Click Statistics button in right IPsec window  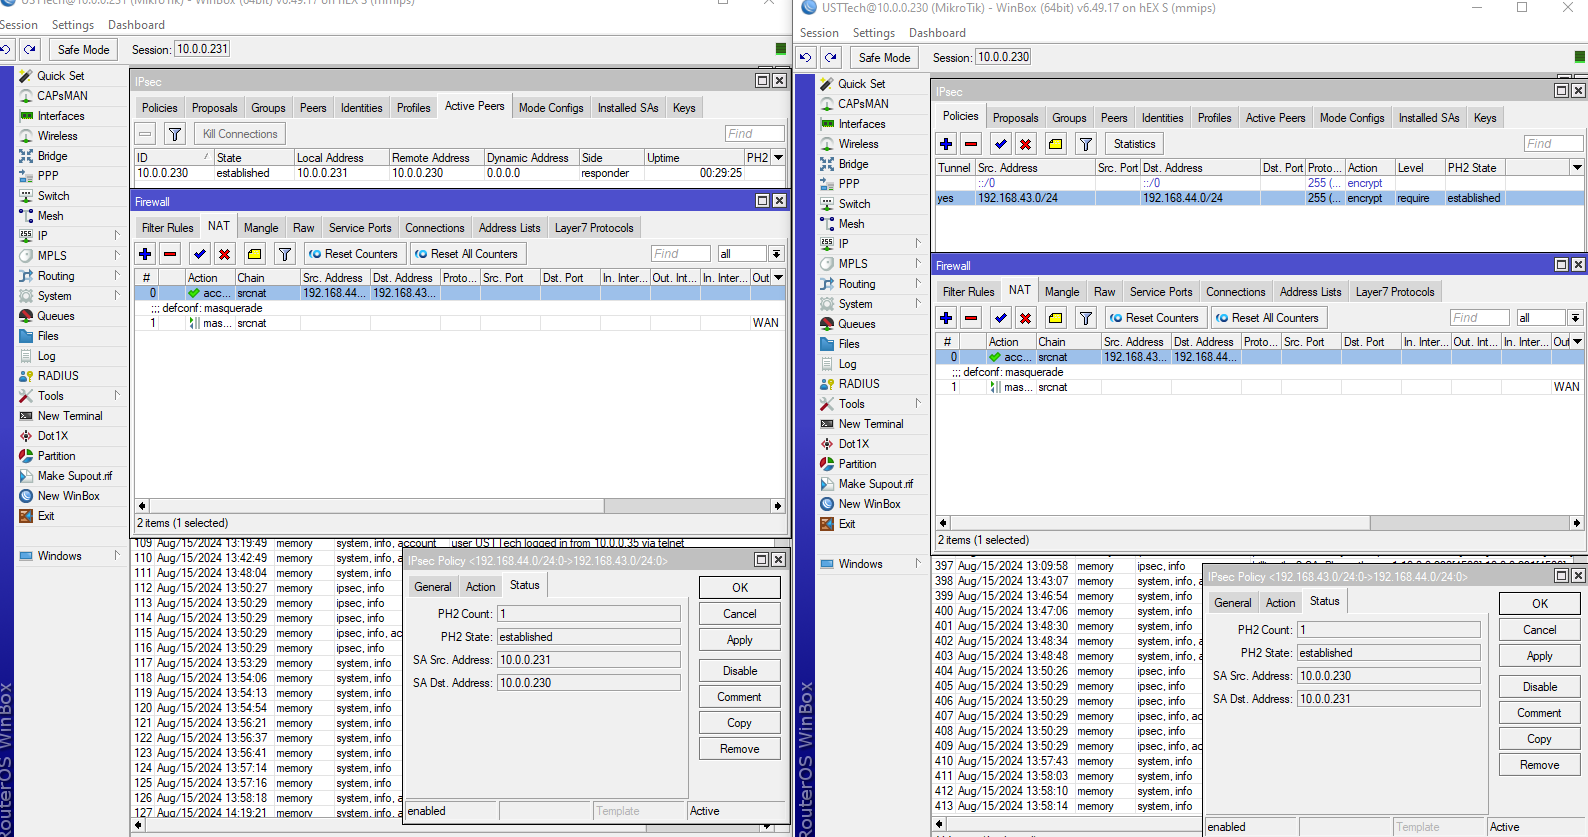pos(1134,144)
